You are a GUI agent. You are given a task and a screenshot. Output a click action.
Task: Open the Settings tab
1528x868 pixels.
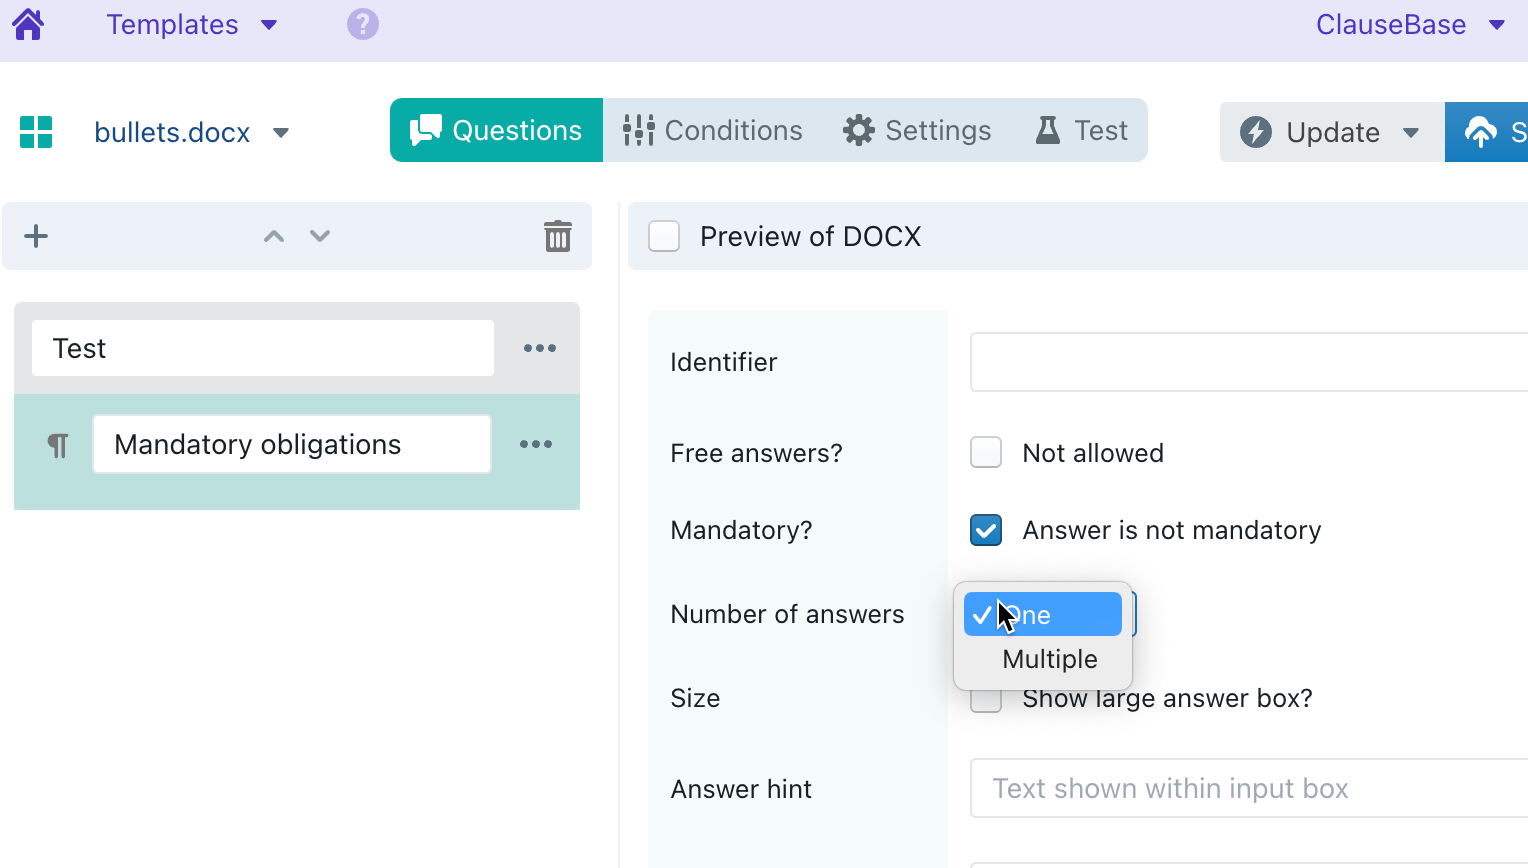[917, 130]
